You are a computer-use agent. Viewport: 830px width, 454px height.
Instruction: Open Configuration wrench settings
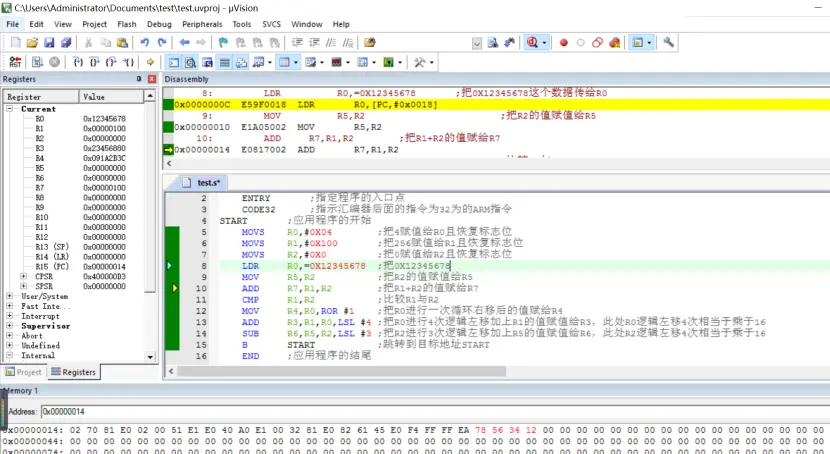pyautogui.click(x=669, y=42)
